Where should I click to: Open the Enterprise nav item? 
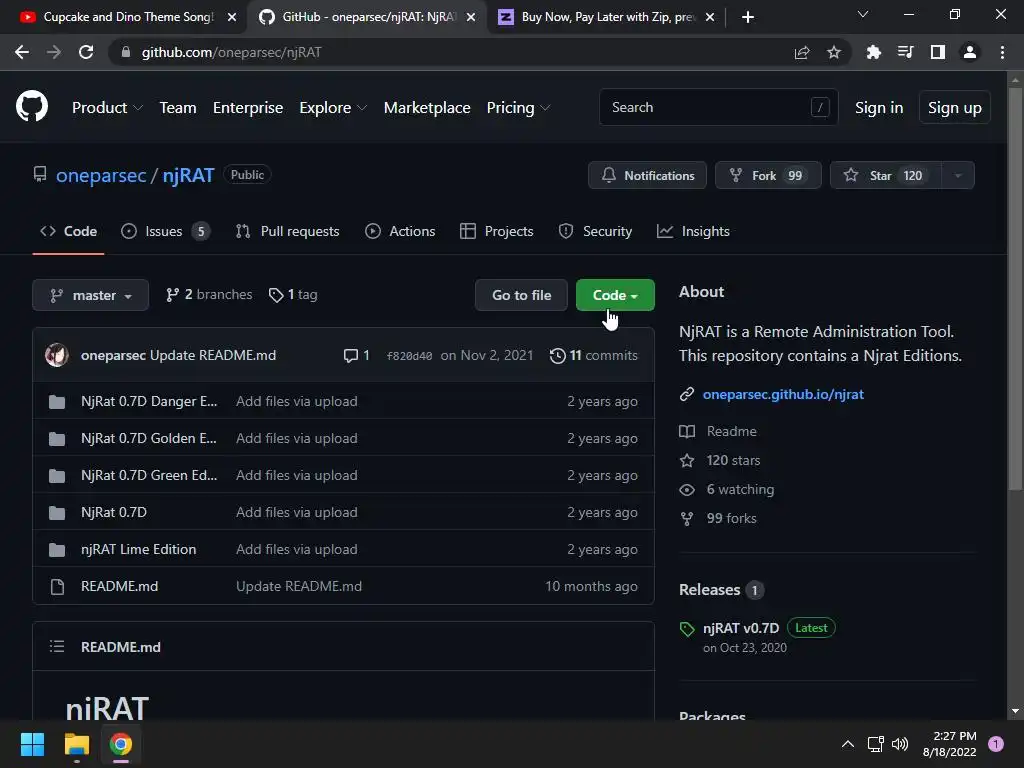[248, 108]
